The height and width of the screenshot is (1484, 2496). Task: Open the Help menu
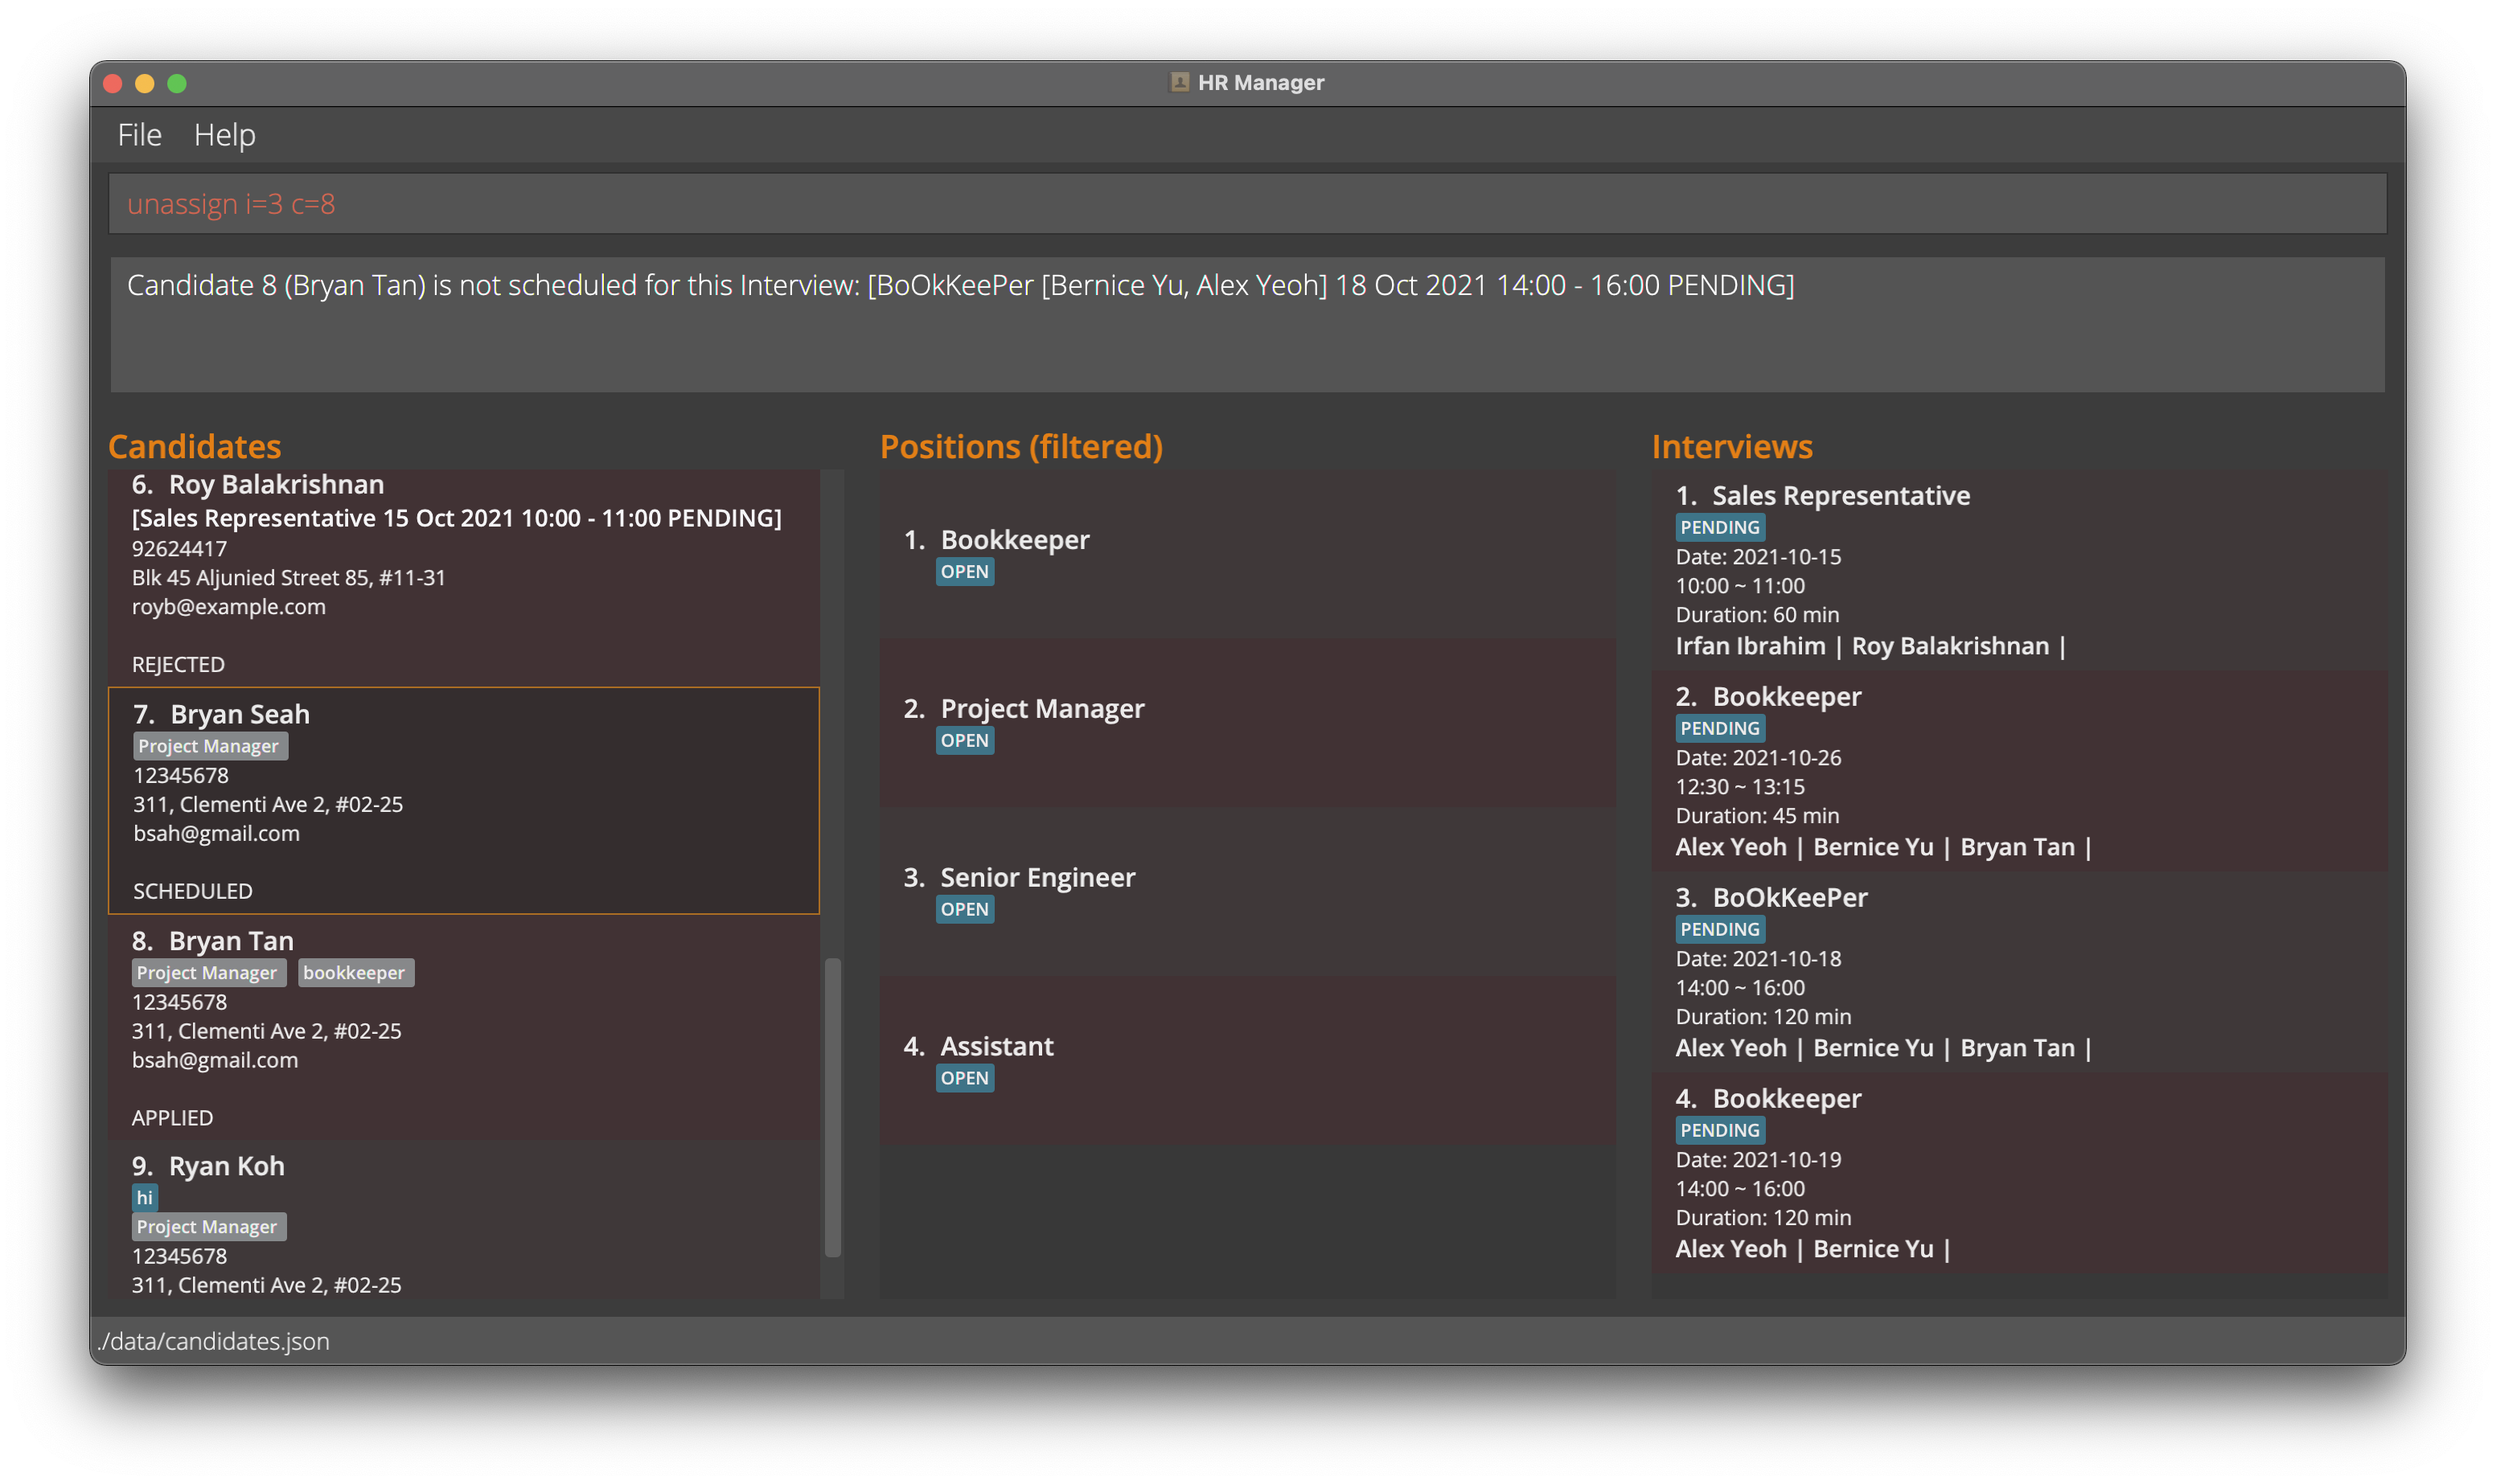click(x=224, y=135)
